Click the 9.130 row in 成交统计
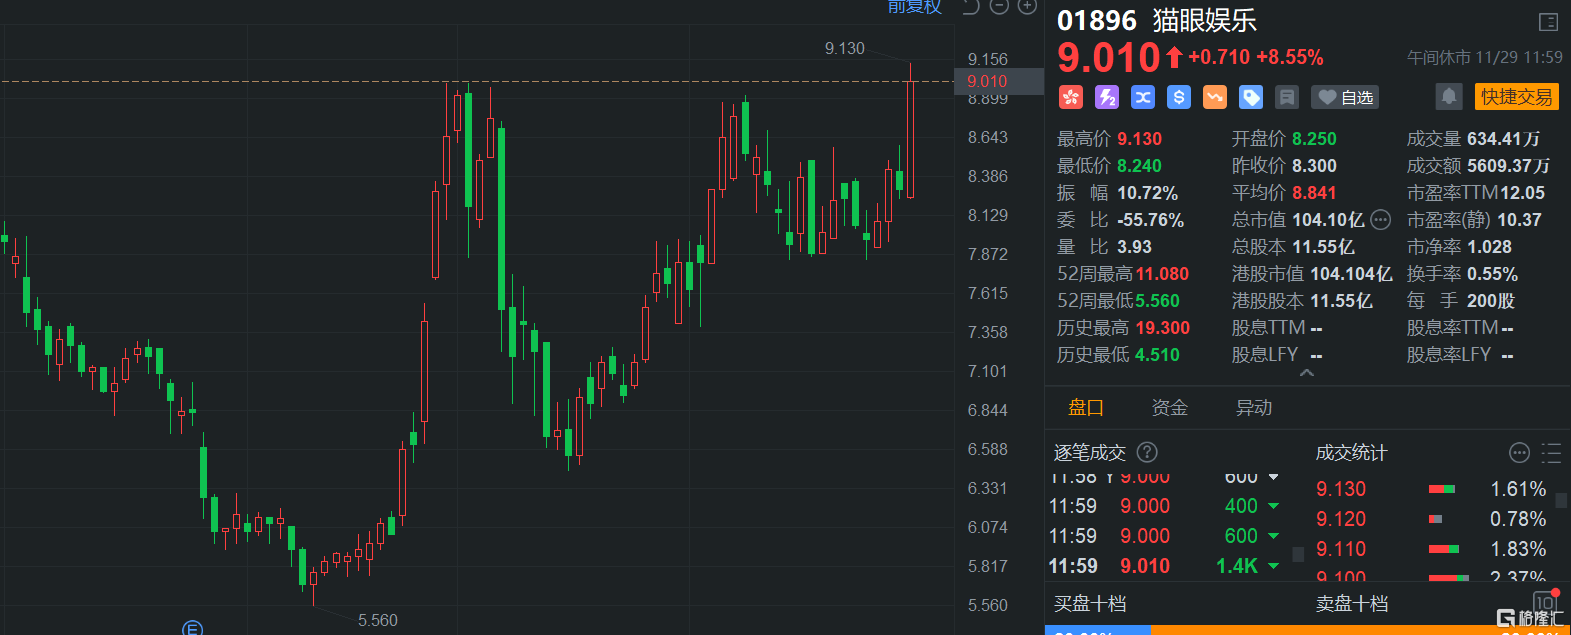The height and width of the screenshot is (635, 1571). click(1431, 489)
